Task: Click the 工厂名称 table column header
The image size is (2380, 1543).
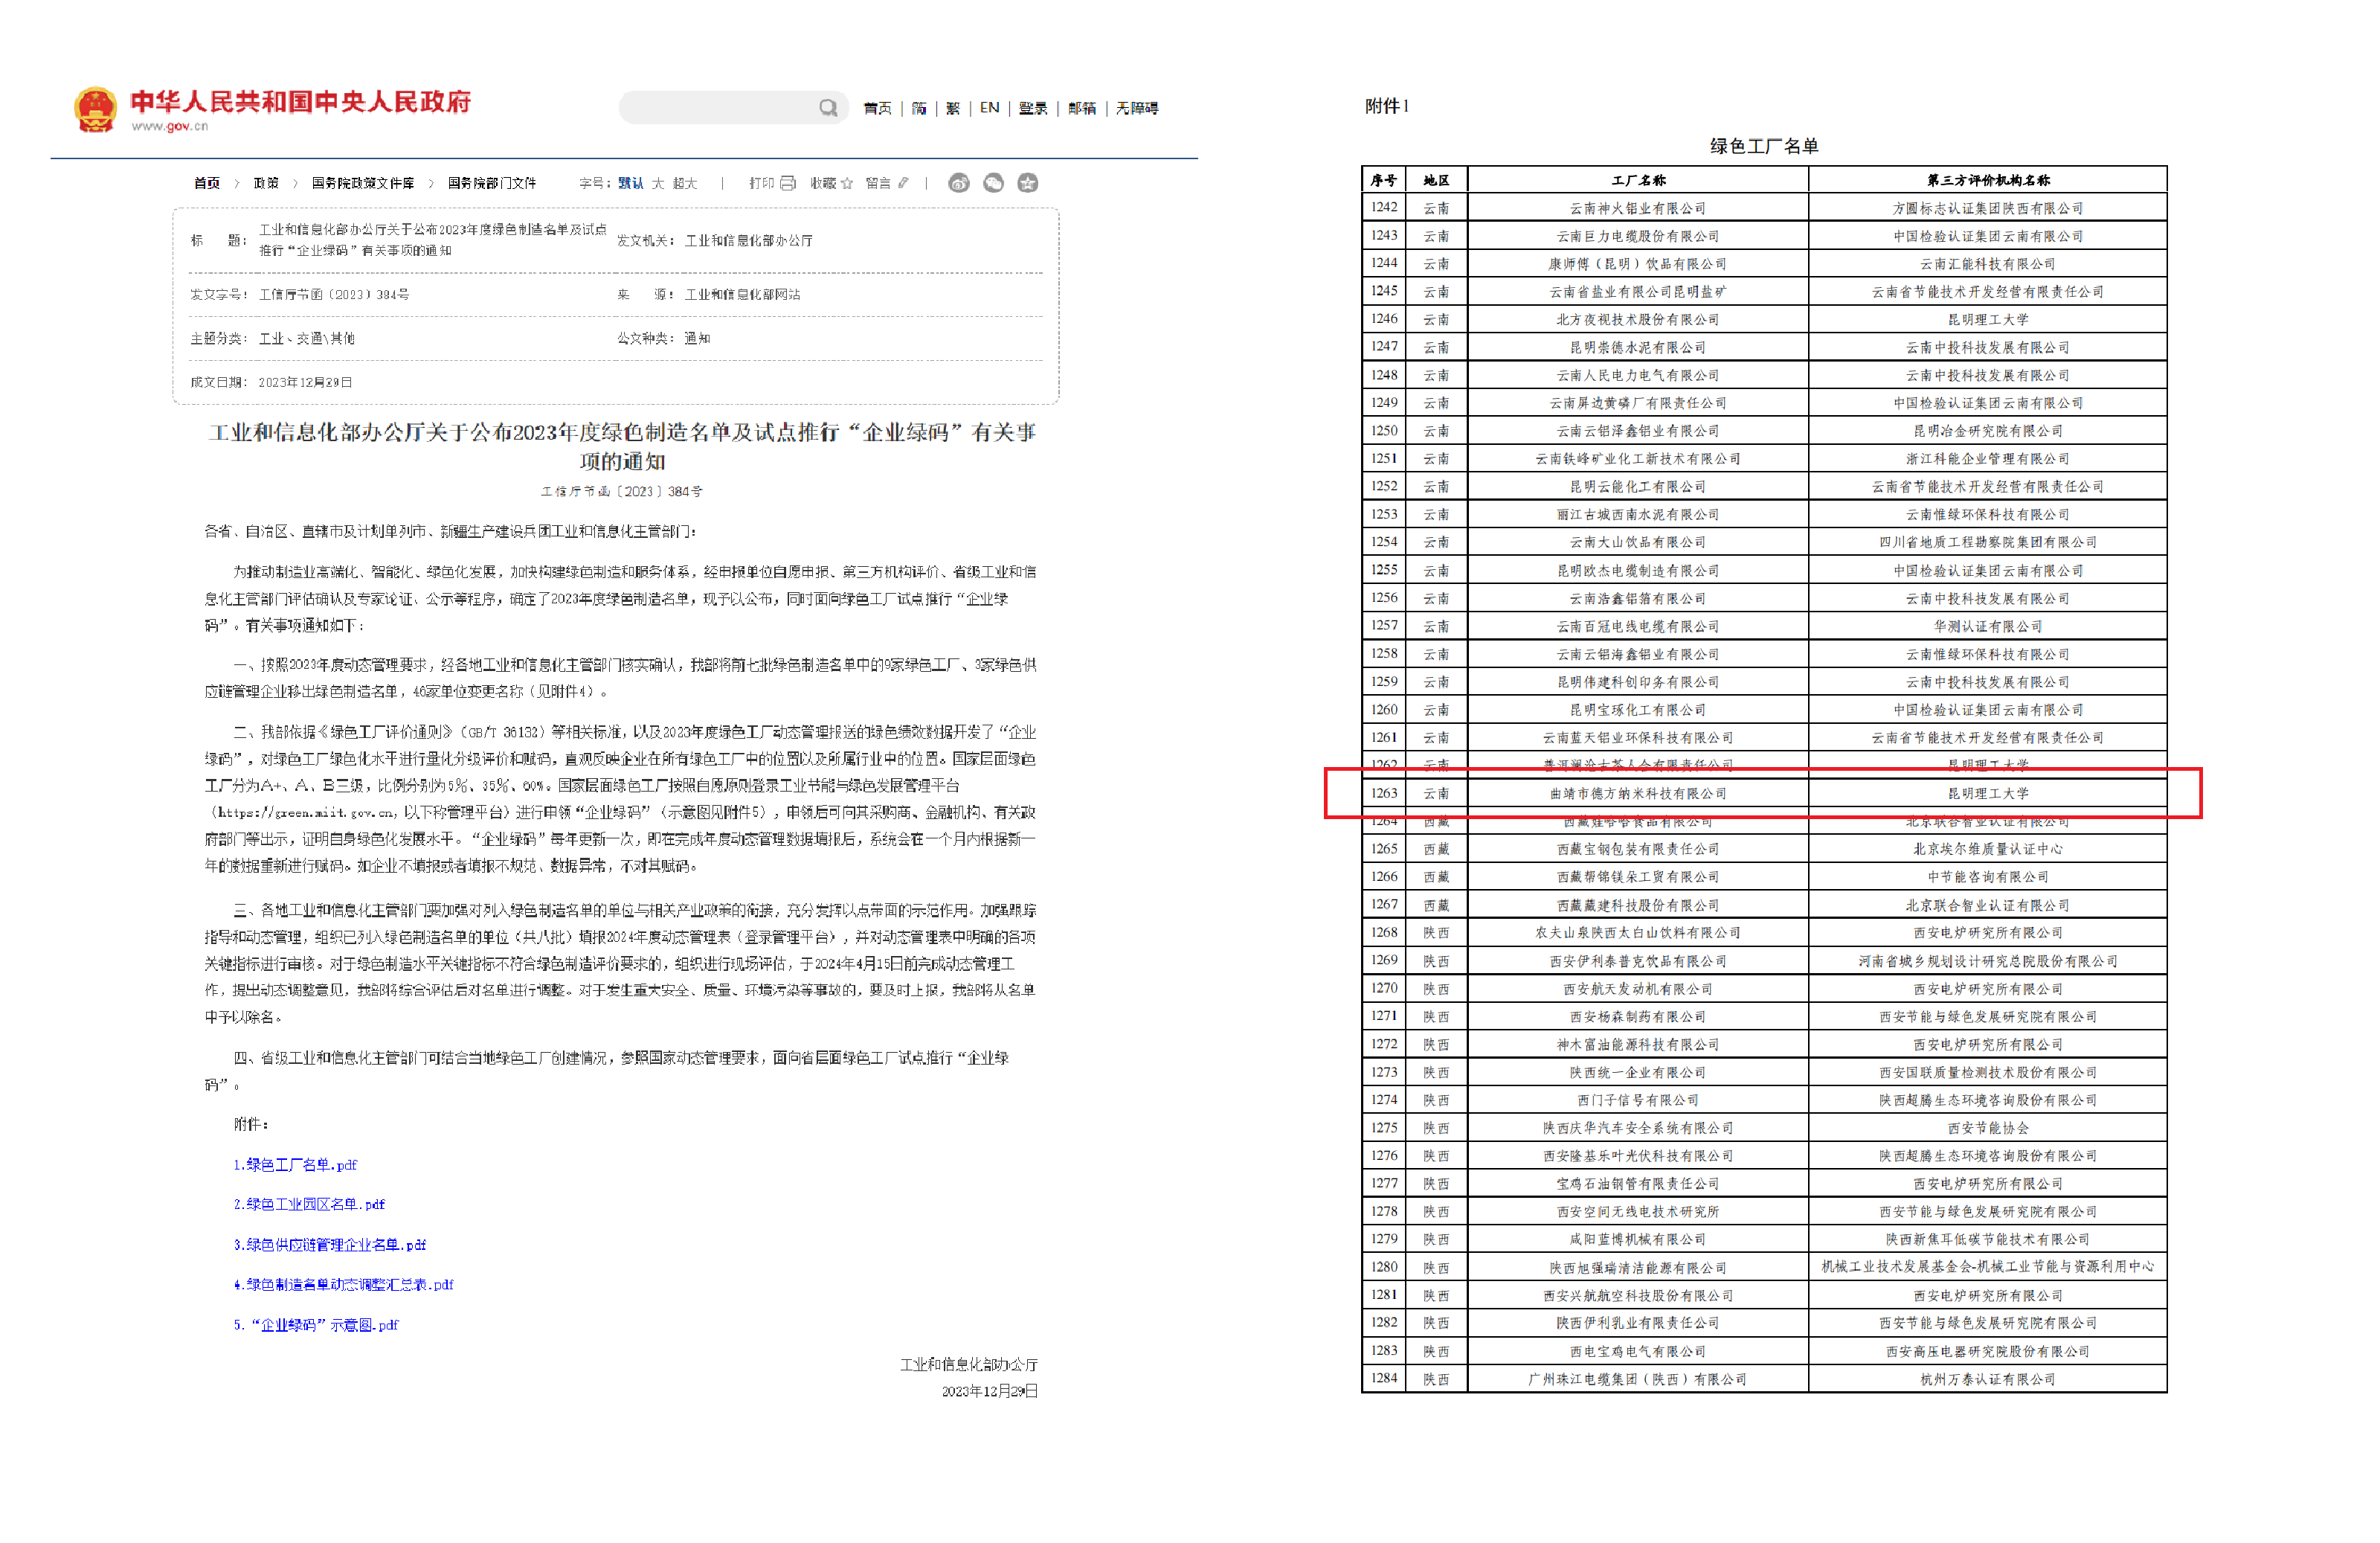Action: [1638, 181]
